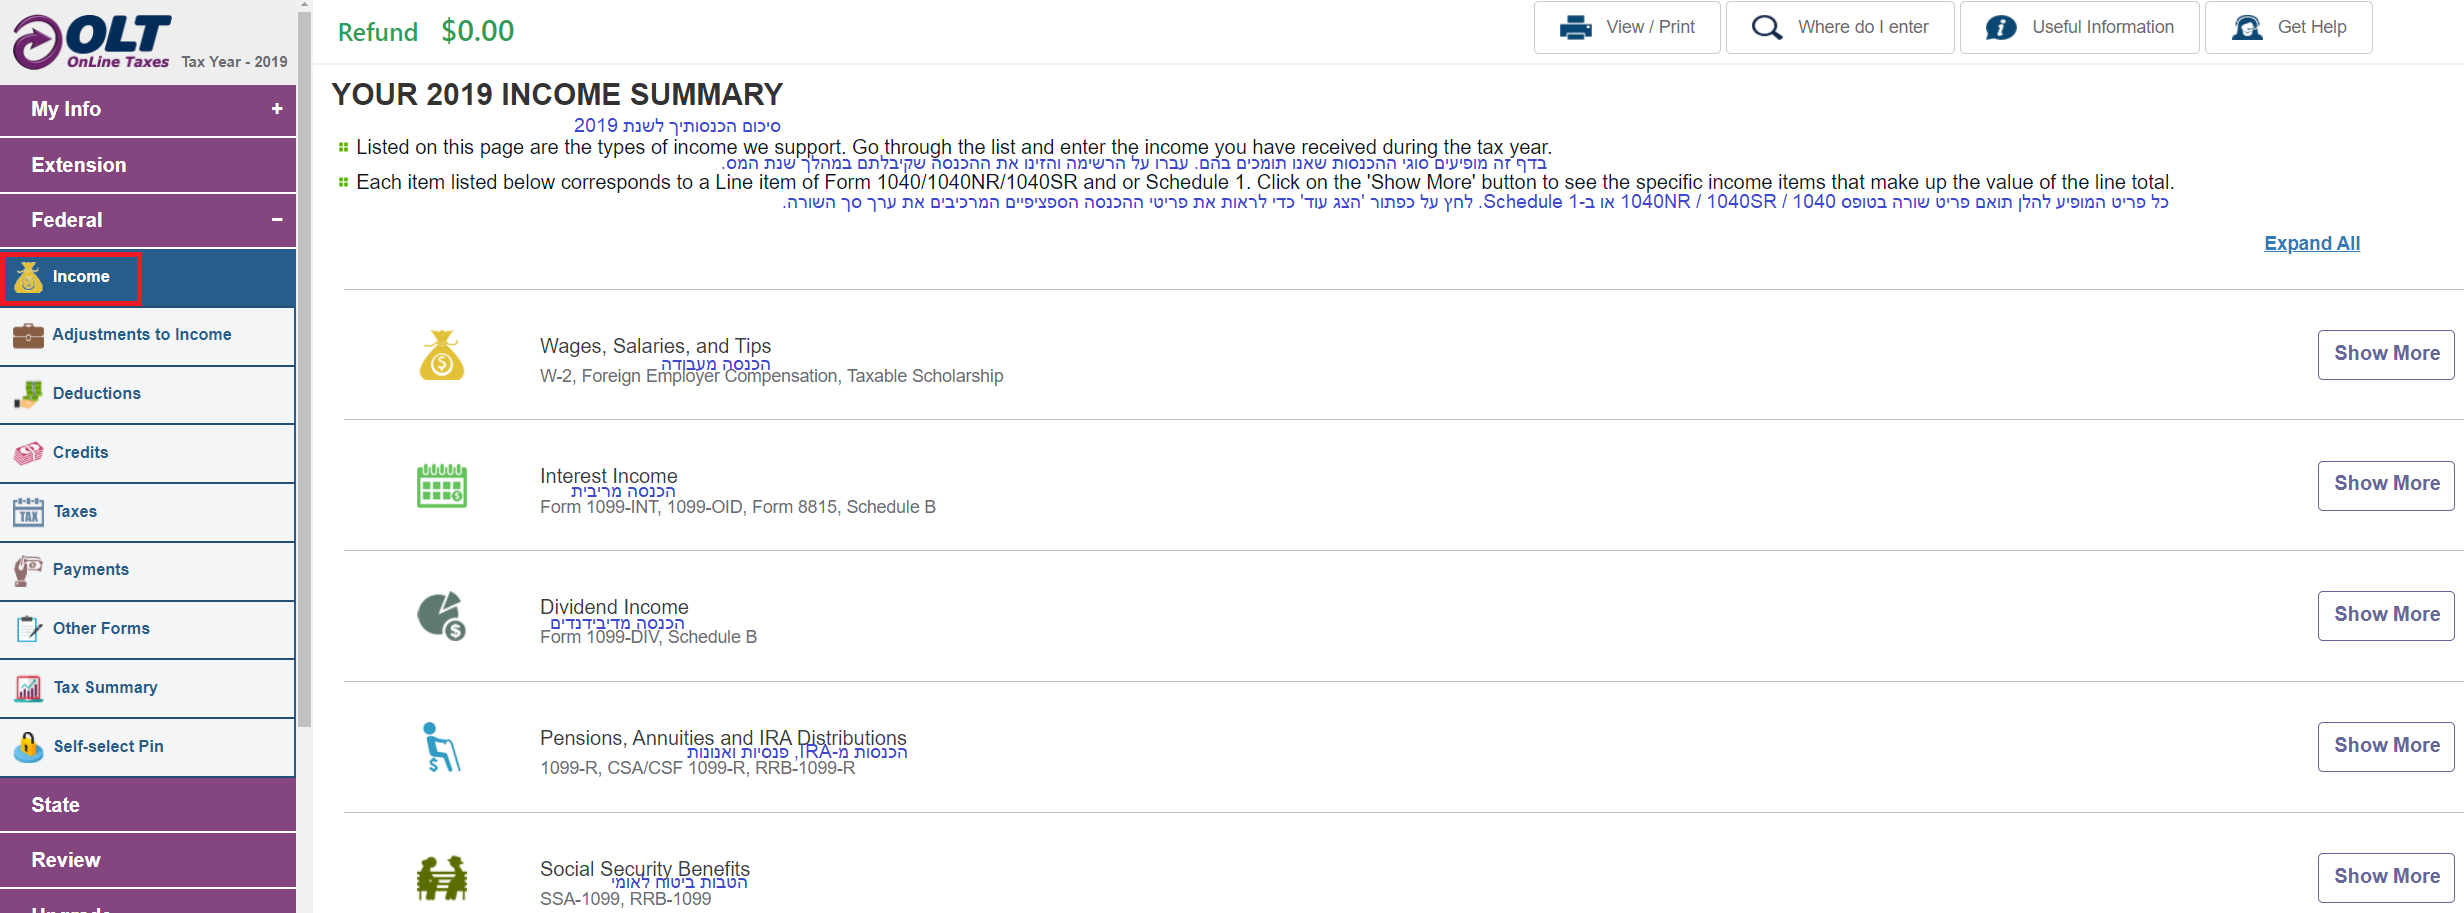Screen dimensions: 2464x913
Task: Click the Credits cash icon
Action: pos(28,453)
